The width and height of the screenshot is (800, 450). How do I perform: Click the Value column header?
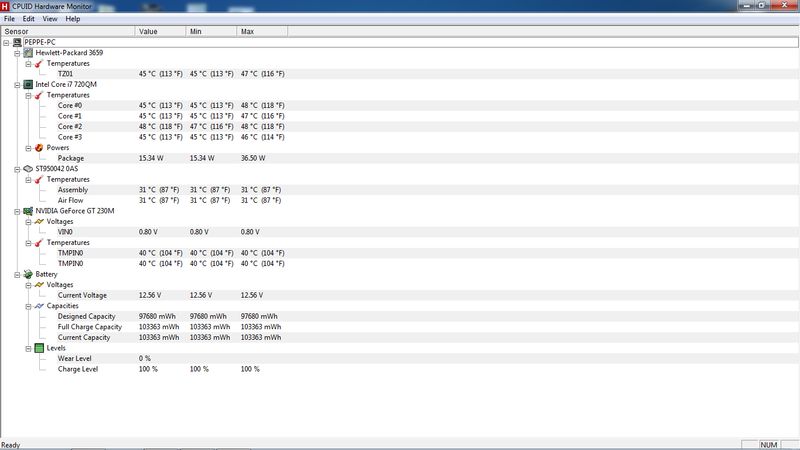tap(160, 32)
